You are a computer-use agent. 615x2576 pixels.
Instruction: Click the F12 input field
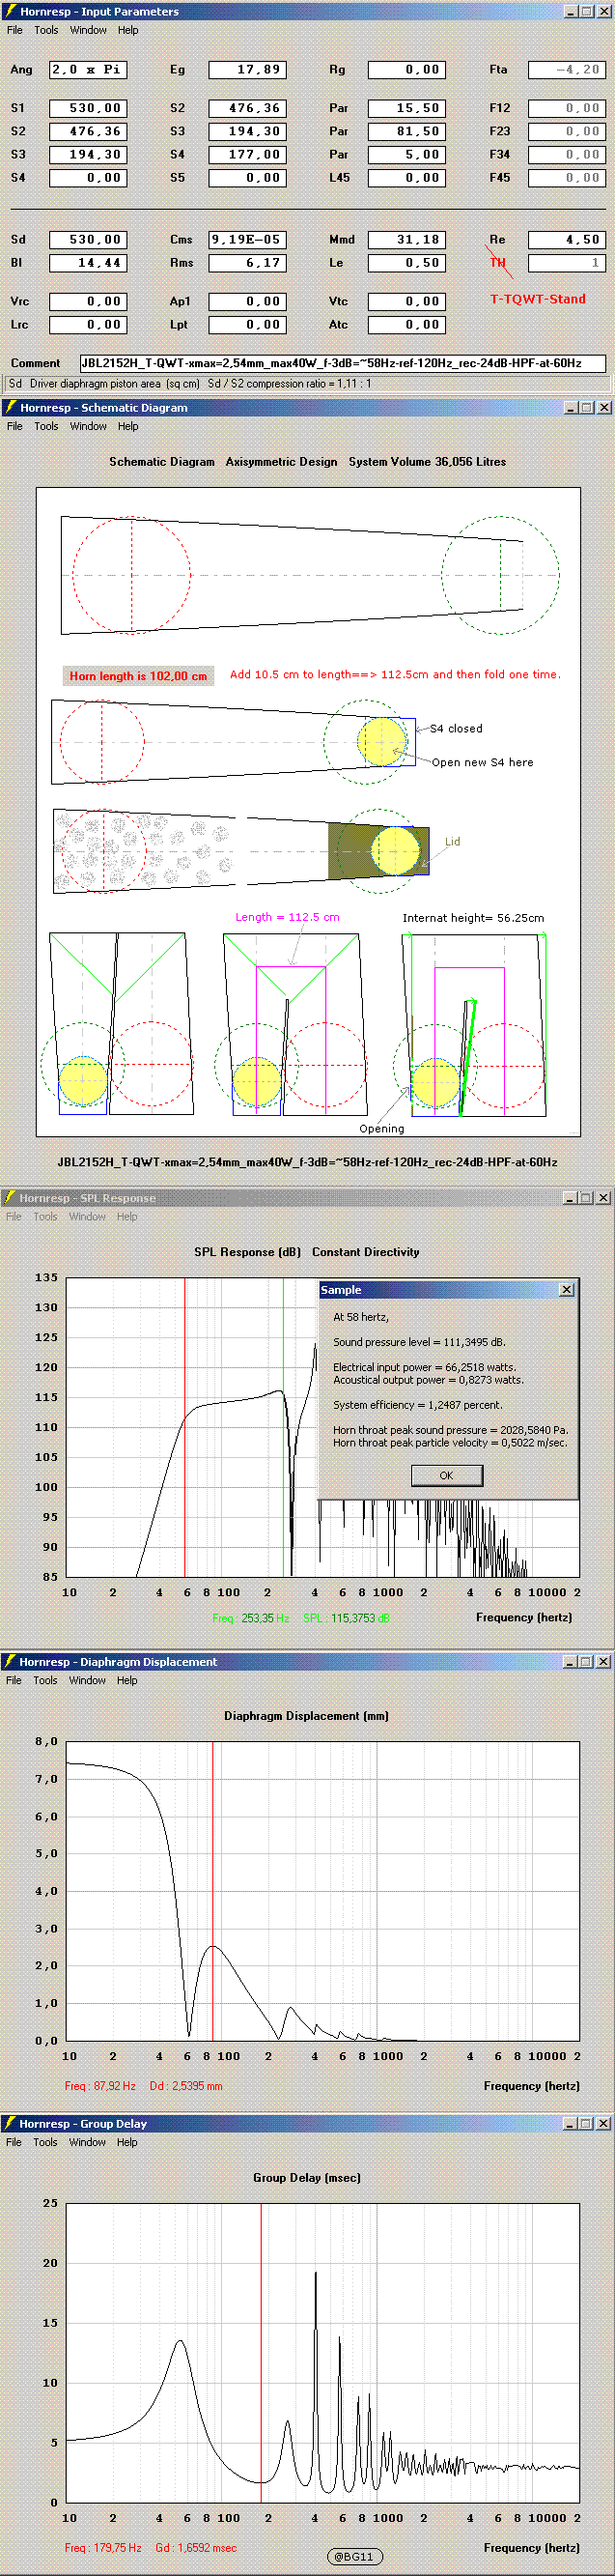coord(566,108)
